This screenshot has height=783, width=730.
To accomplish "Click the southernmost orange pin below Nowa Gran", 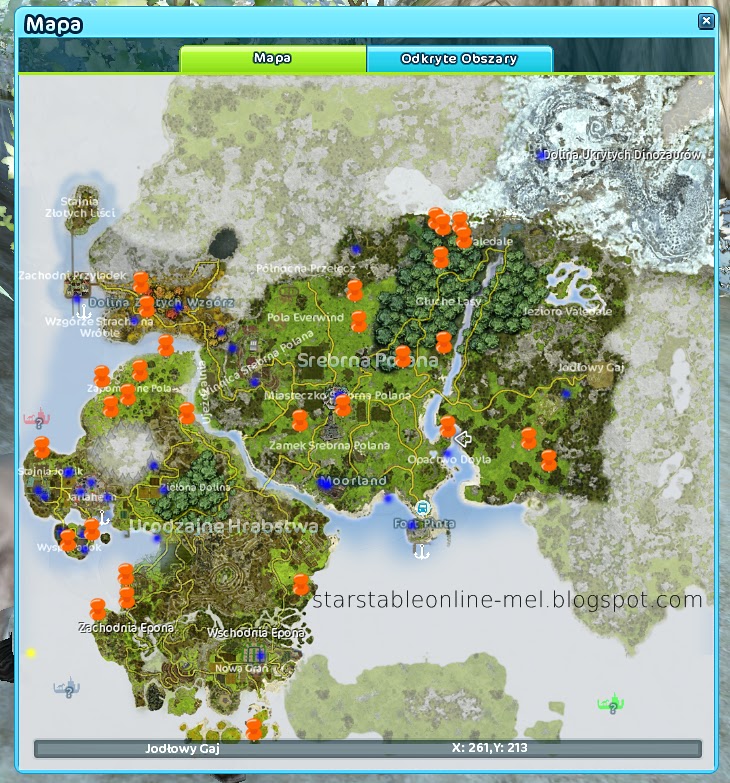I will [x=254, y=729].
